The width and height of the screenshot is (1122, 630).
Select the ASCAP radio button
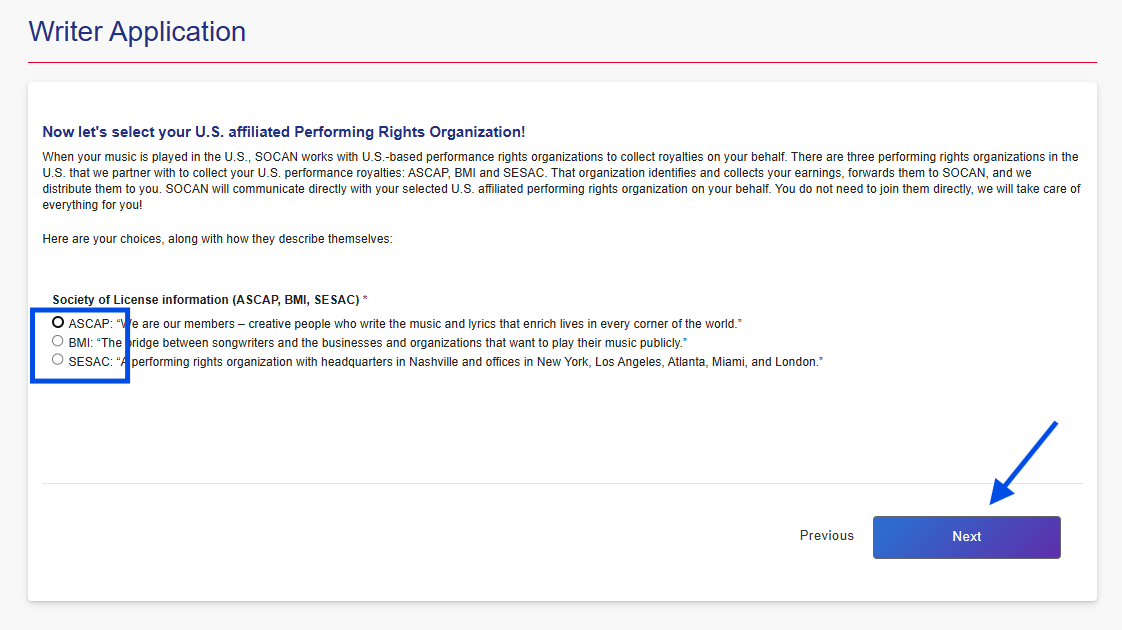(x=58, y=323)
